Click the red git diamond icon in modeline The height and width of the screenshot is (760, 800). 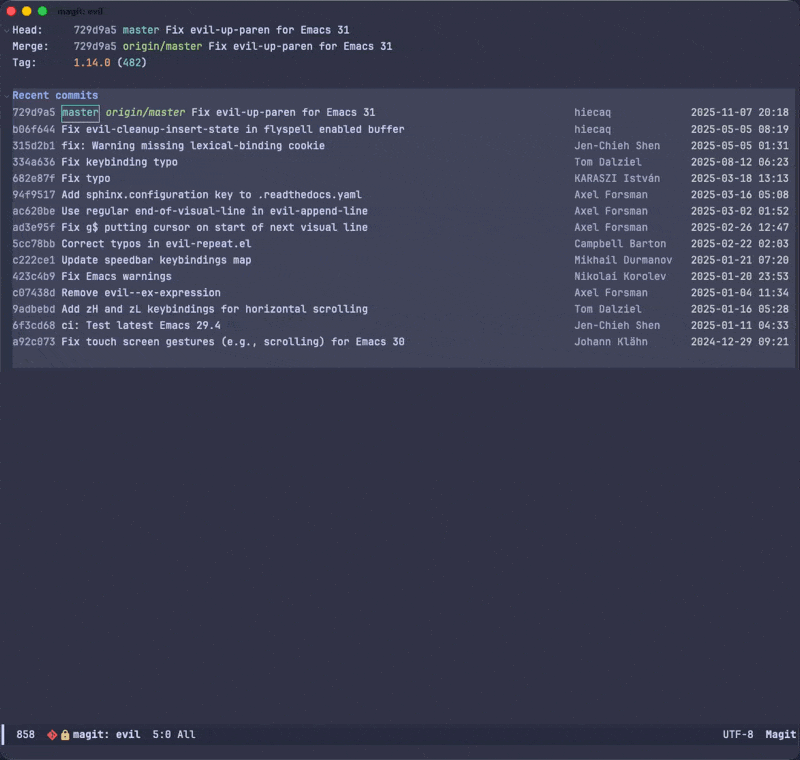pos(52,734)
